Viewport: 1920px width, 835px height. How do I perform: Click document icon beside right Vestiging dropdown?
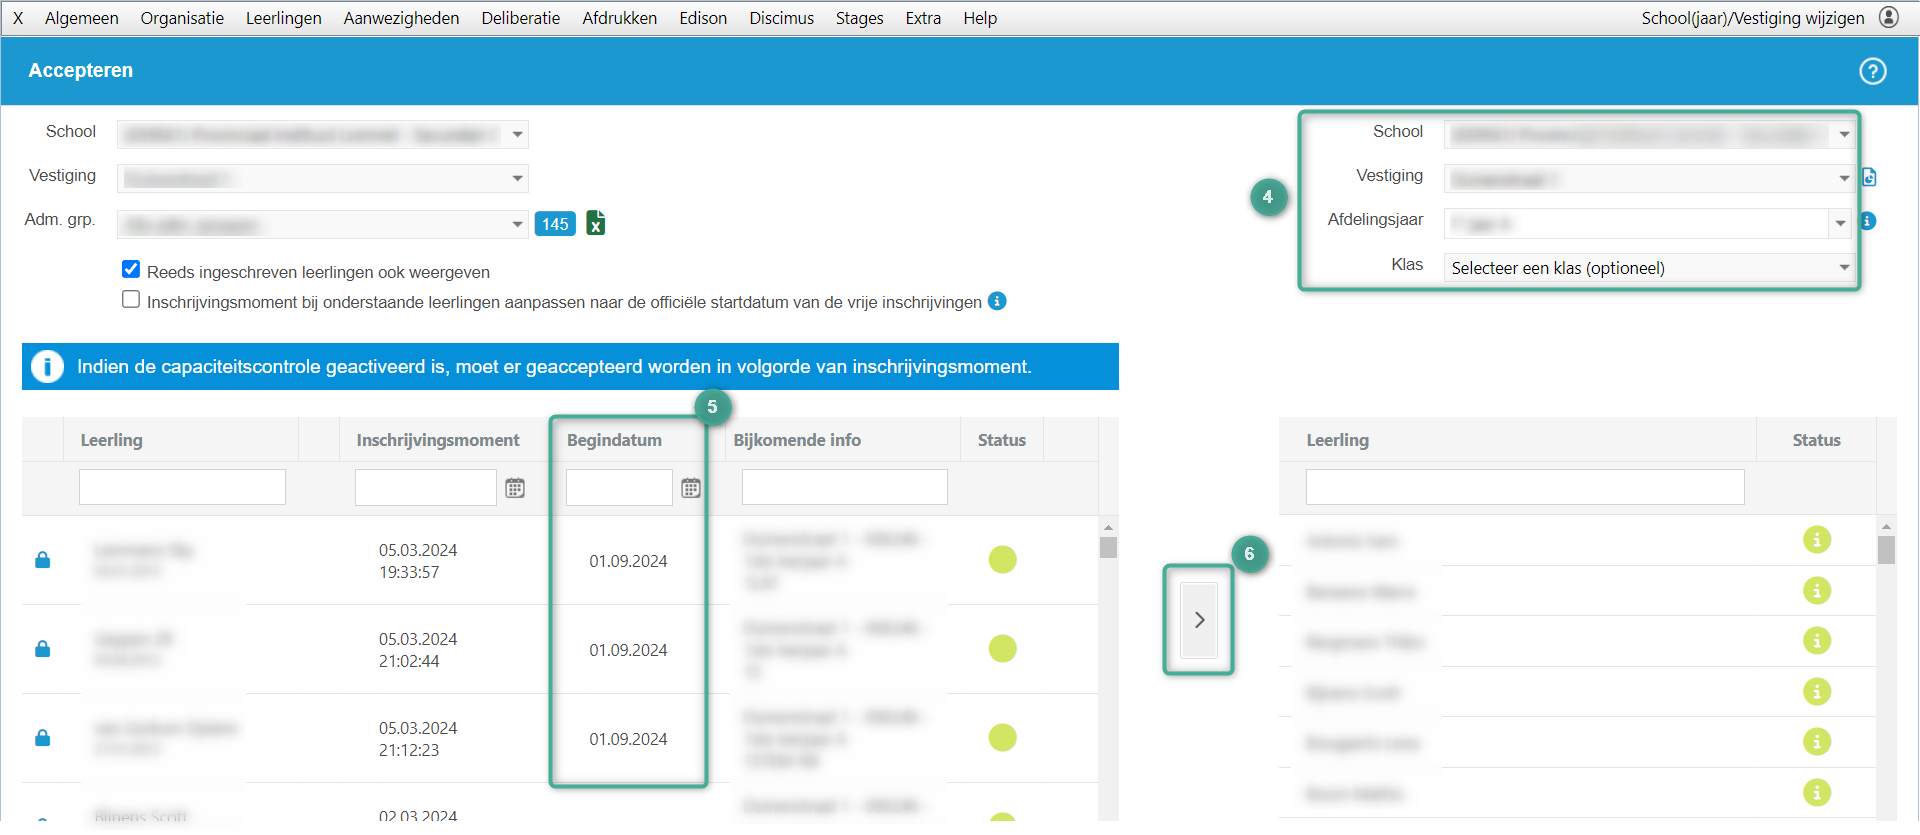pyautogui.click(x=1869, y=177)
